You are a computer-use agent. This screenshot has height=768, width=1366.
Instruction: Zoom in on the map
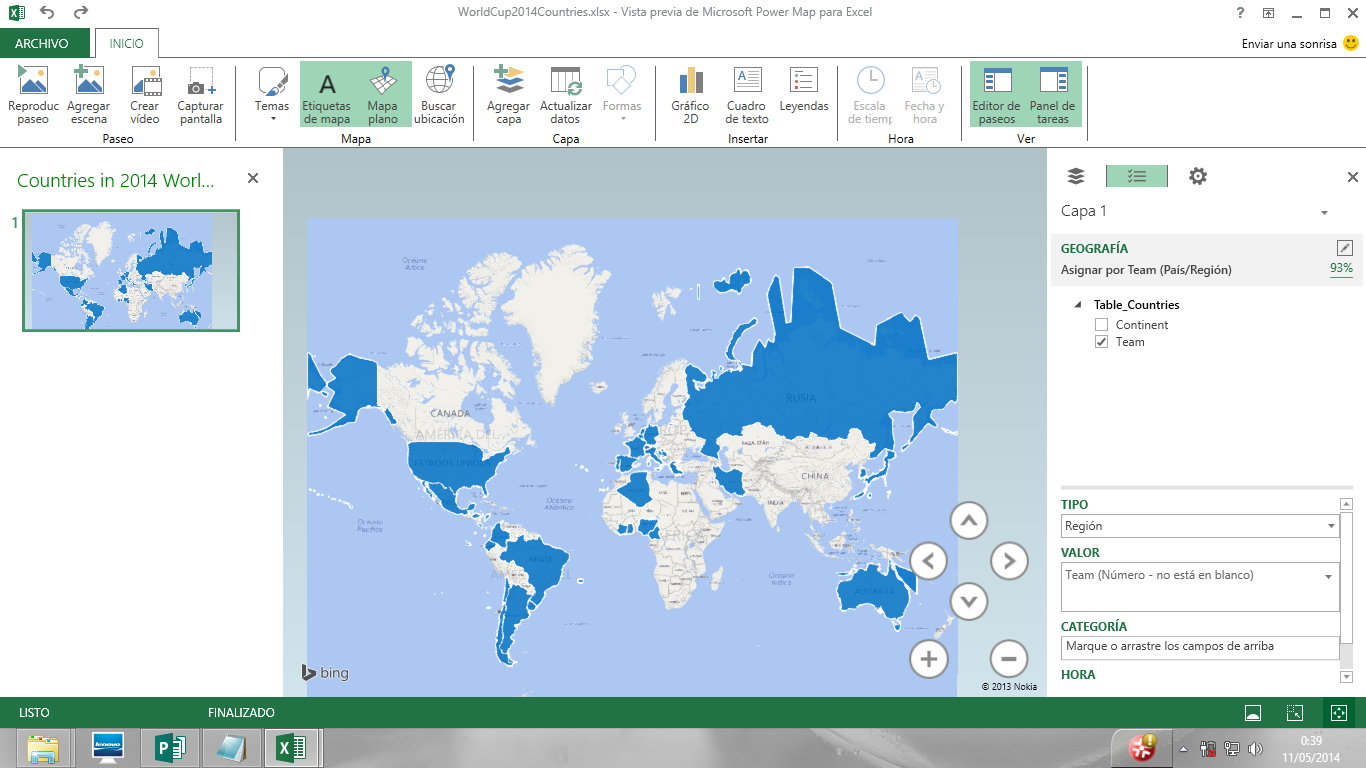928,659
